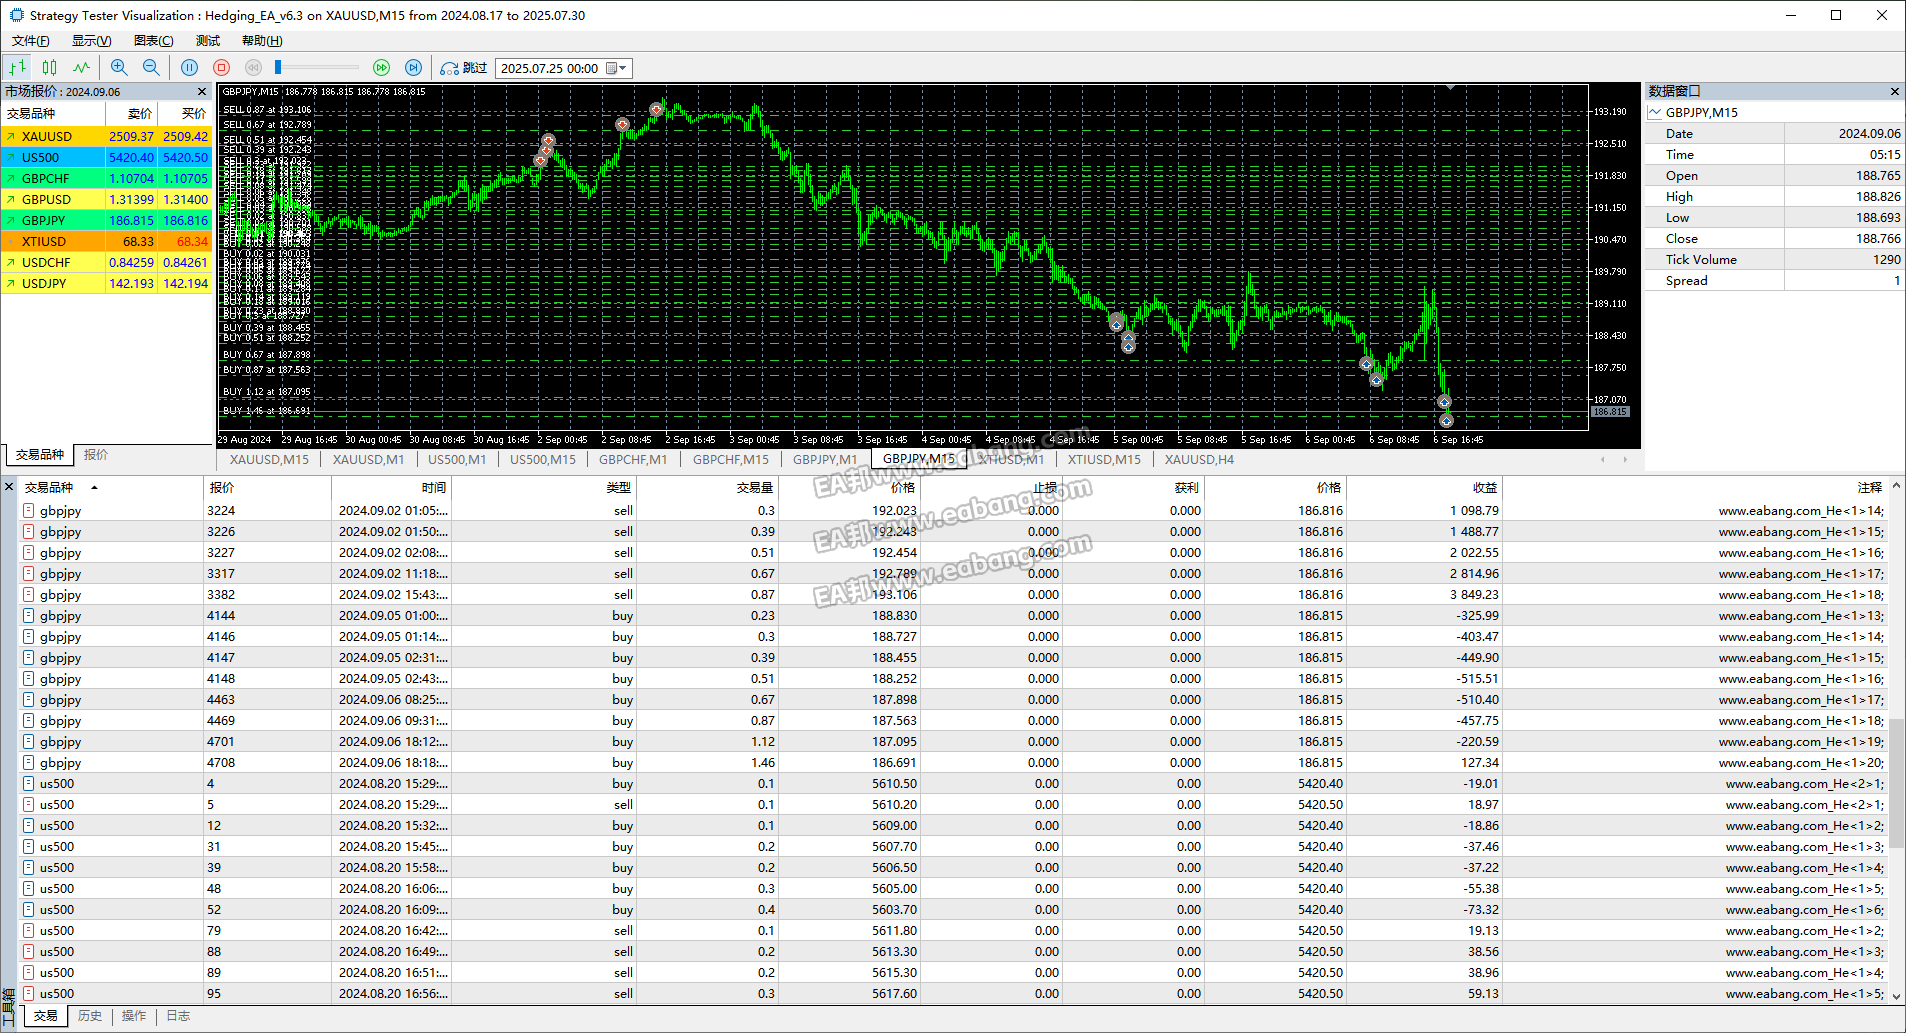Click the green fast-forward button
Image resolution: width=1906 pixels, height=1033 pixels.
[x=381, y=68]
